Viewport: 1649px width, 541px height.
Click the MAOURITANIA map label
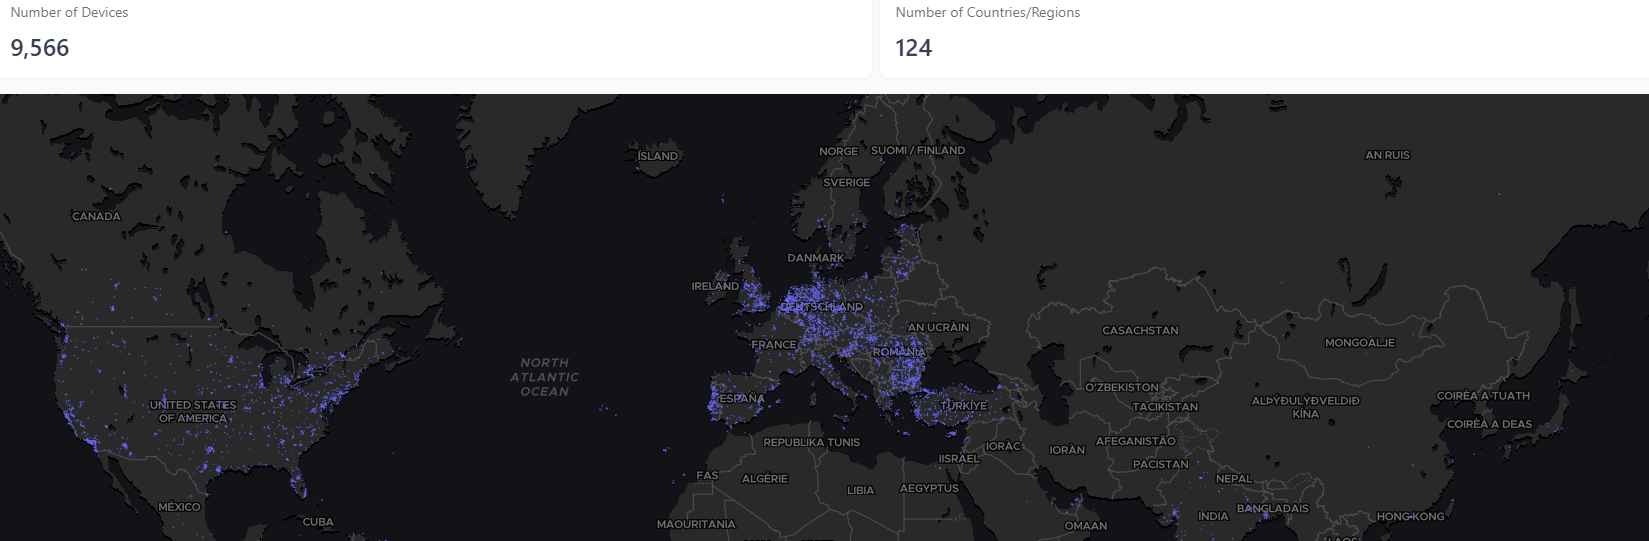coord(696,524)
